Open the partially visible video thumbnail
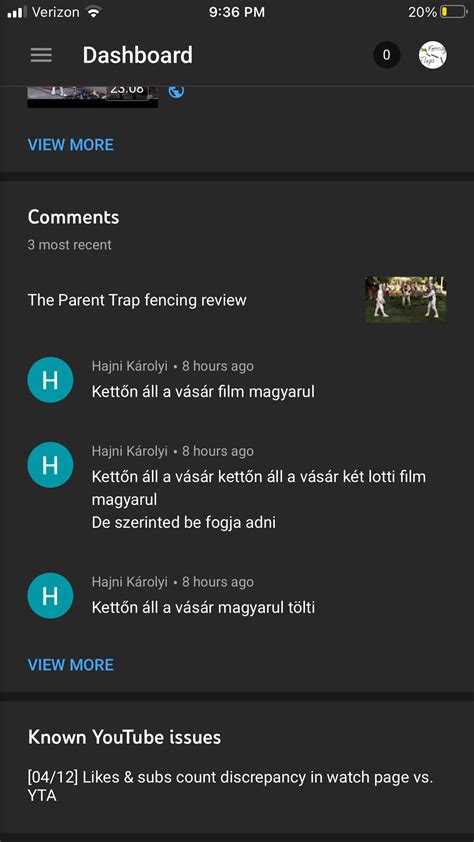 coord(93,97)
